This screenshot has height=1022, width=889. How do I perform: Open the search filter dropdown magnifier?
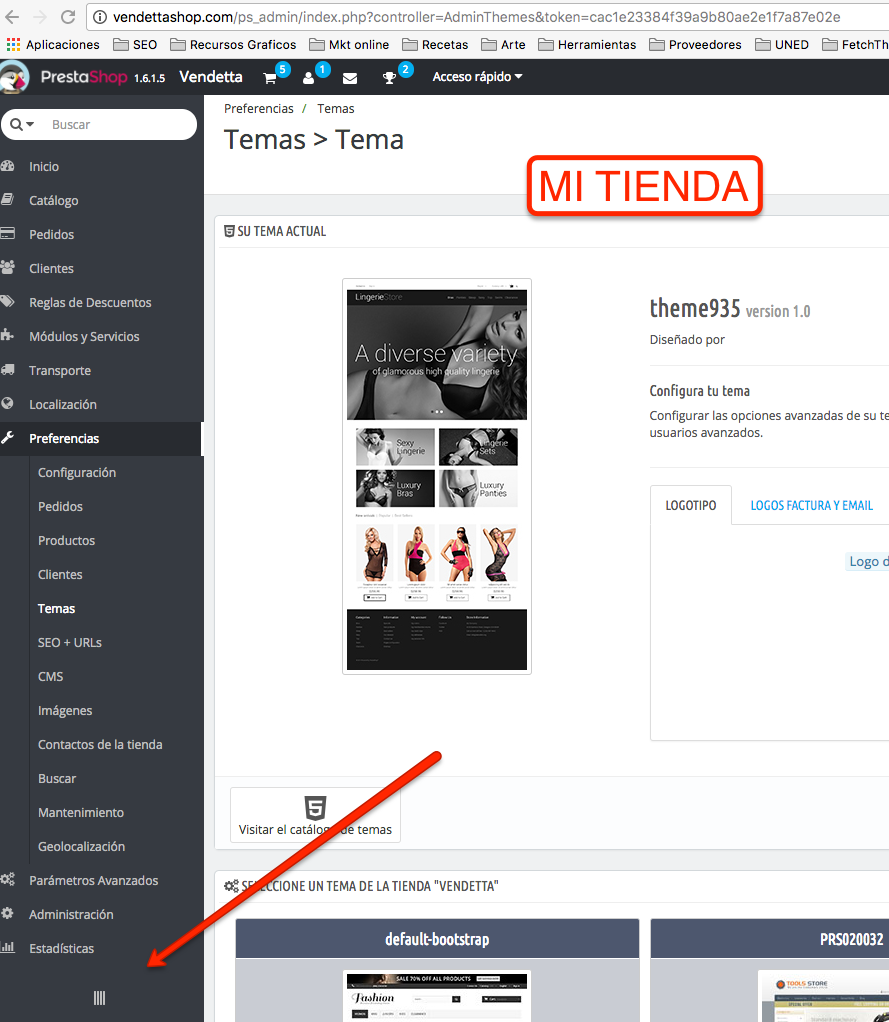pyautogui.click(x=22, y=124)
